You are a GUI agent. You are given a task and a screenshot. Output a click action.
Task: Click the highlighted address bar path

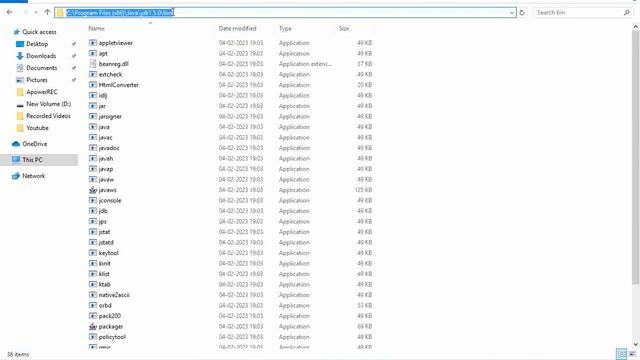point(120,13)
